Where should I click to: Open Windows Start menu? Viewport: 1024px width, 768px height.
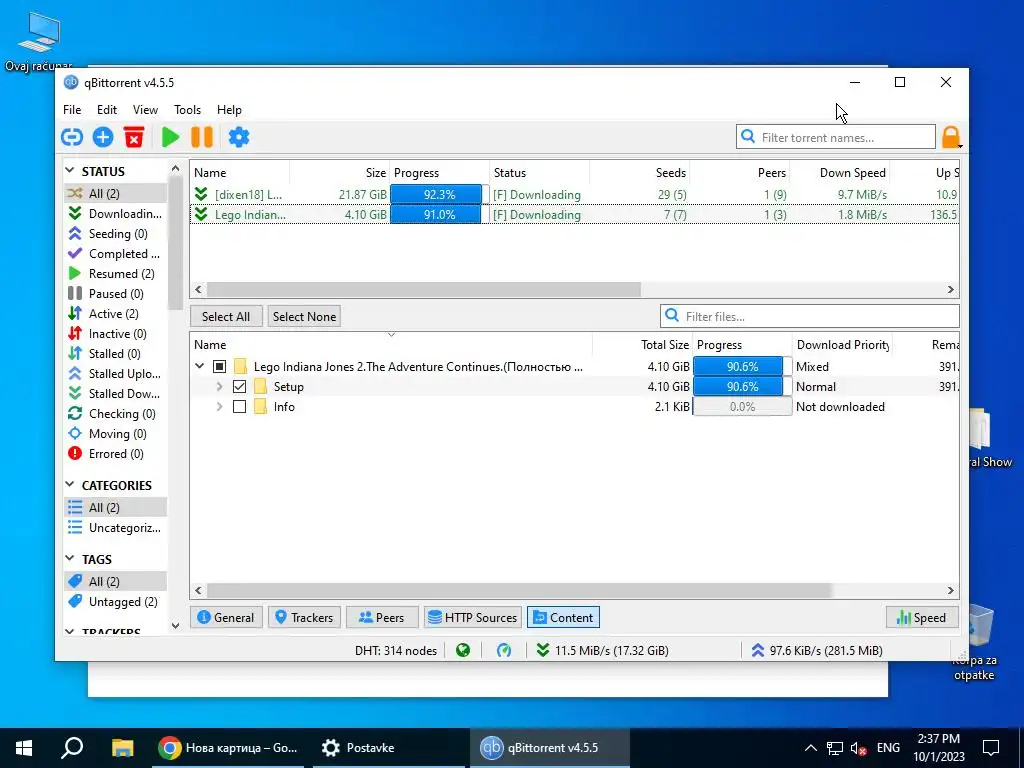[24, 748]
